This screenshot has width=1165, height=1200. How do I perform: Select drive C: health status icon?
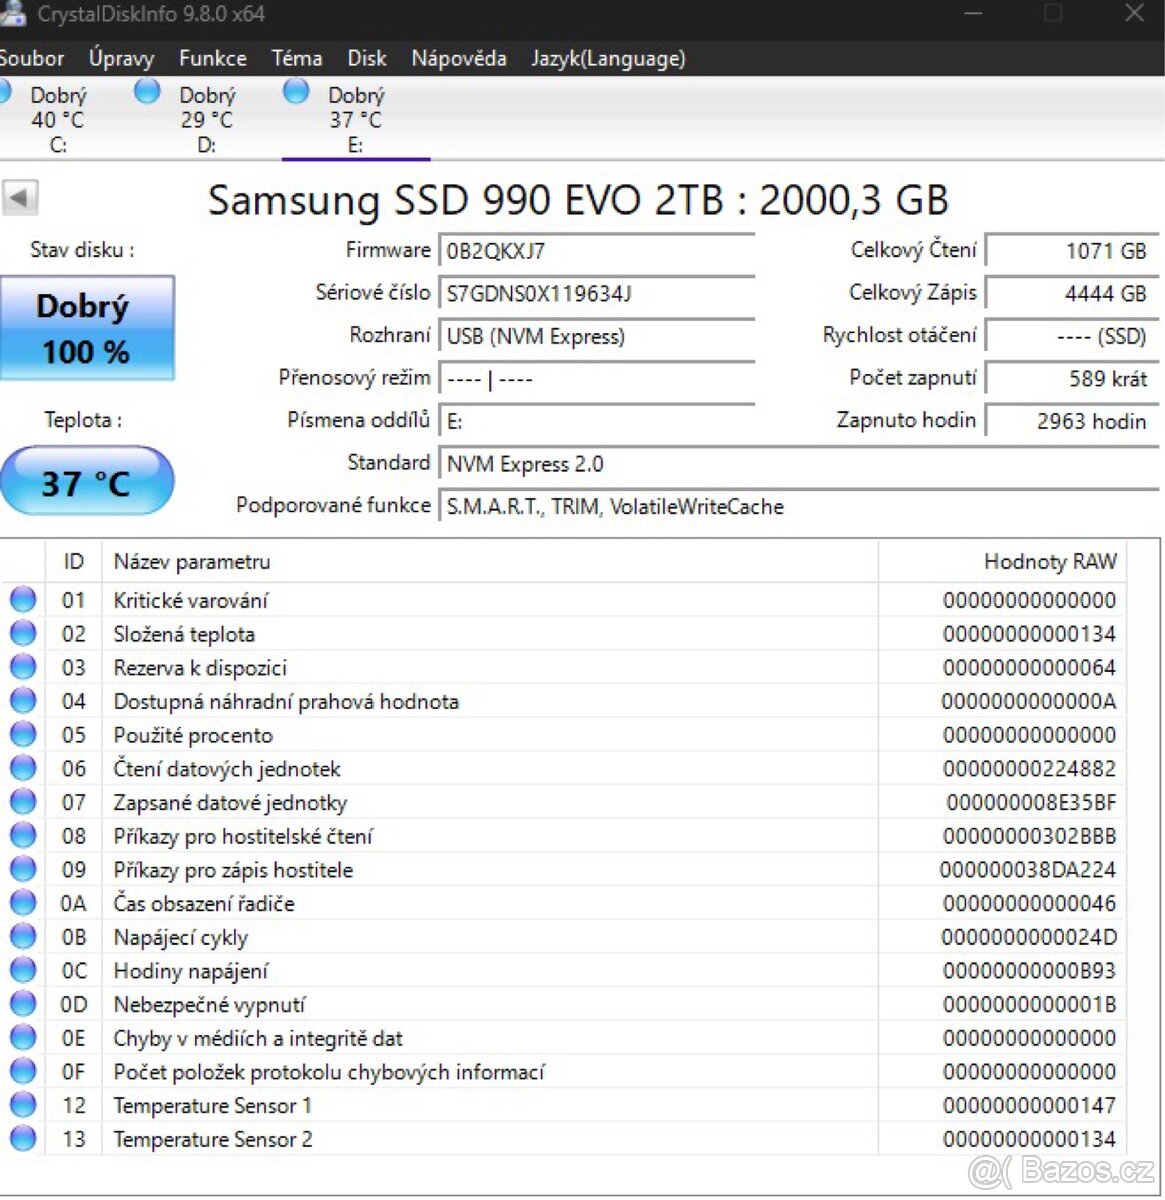click(x=7, y=91)
